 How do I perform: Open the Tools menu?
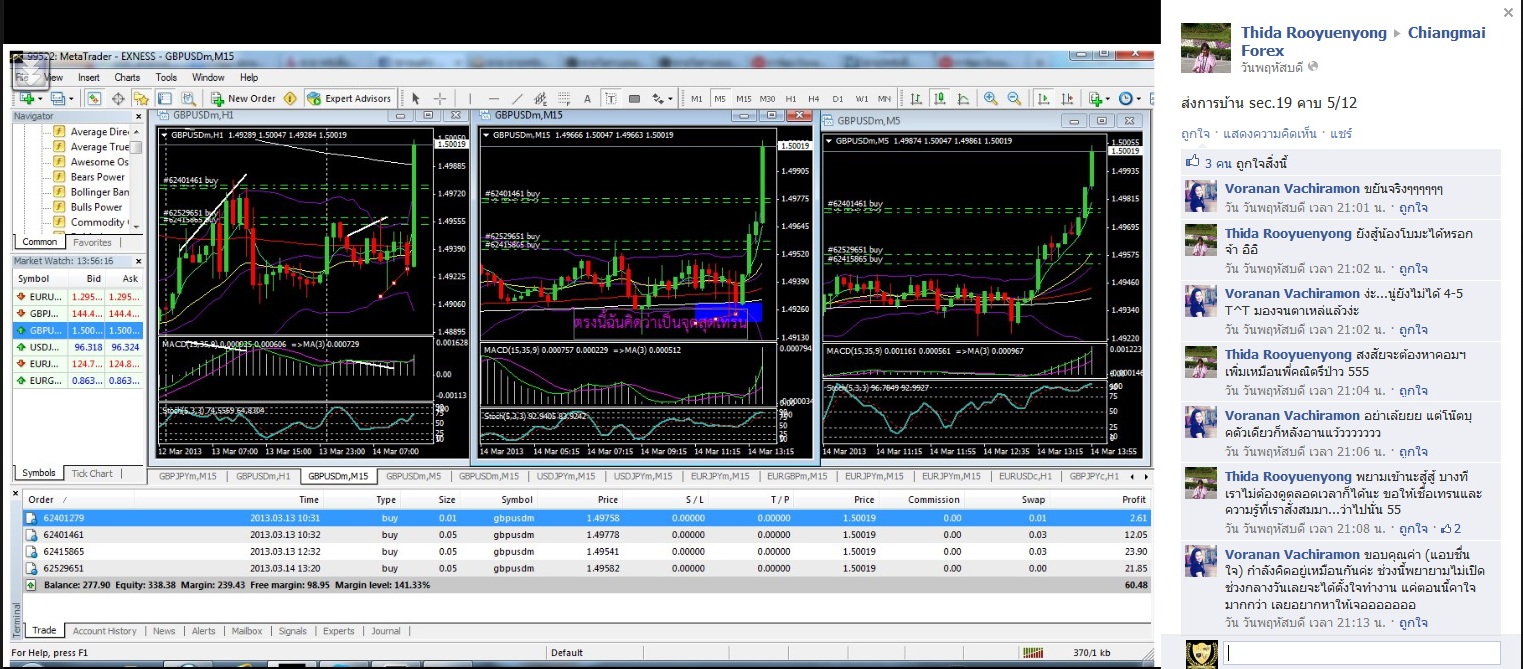(x=166, y=77)
